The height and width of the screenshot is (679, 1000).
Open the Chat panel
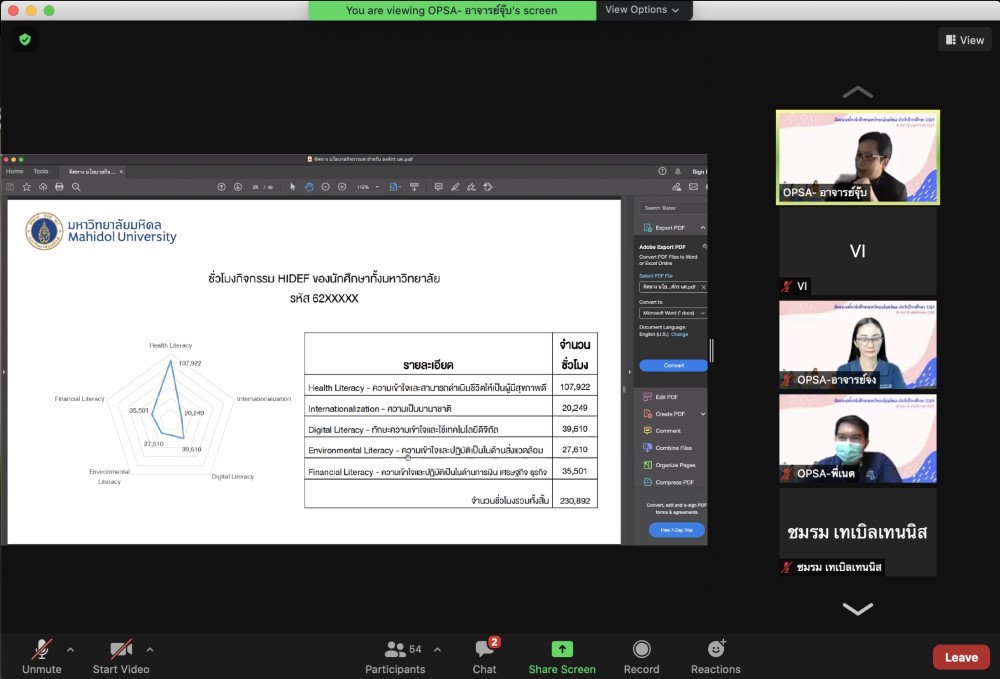(484, 650)
